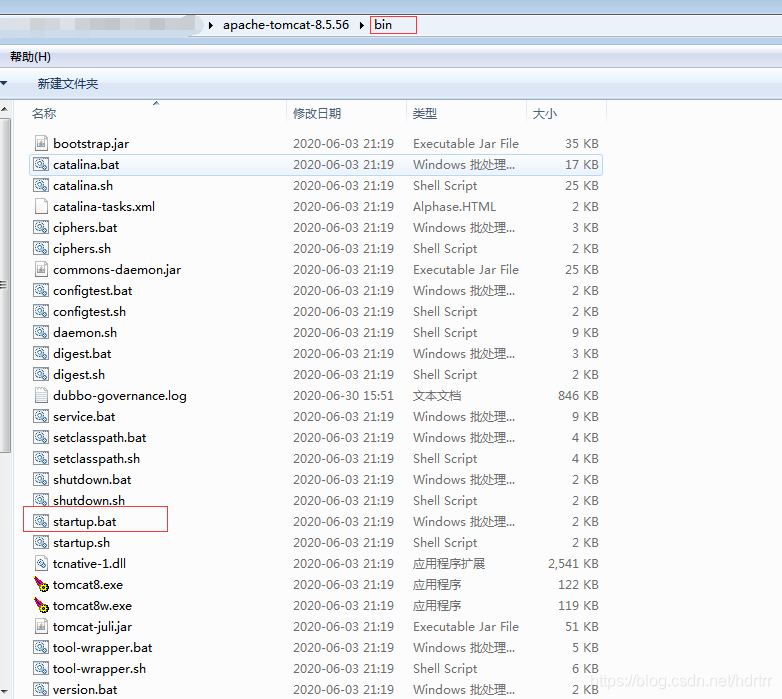Viewport: 782px width, 699px height.
Task: Sort by the 修改日期 column header
Action: point(317,114)
